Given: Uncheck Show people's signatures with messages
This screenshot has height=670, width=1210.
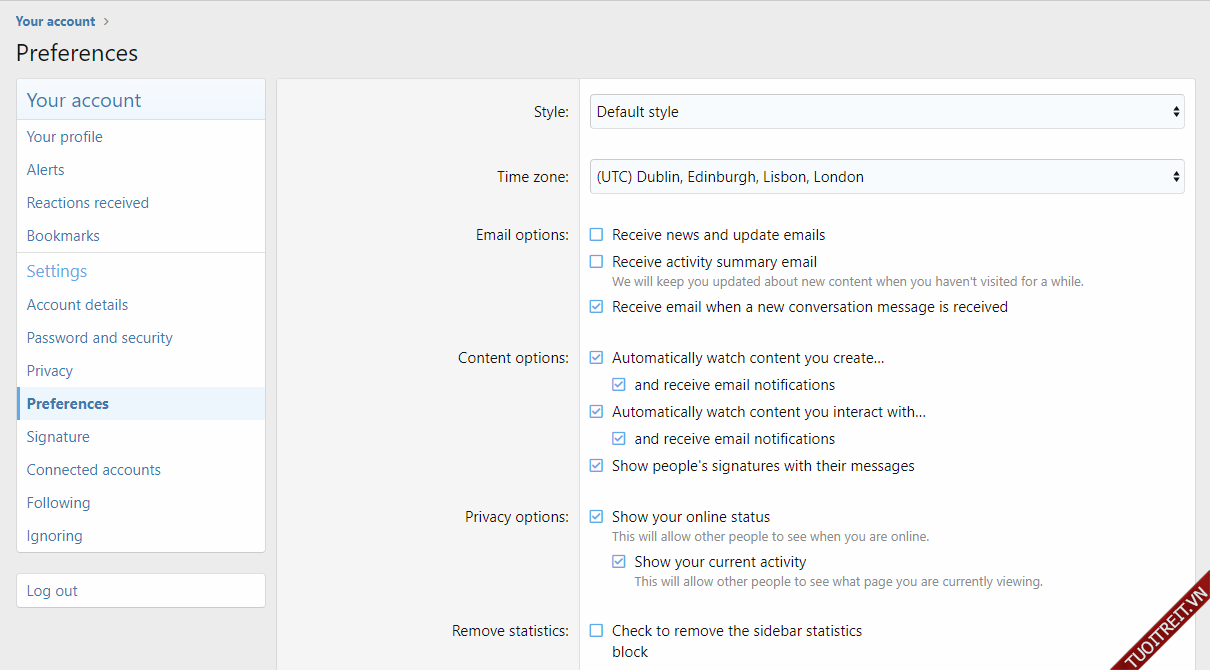Looking at the screenshot, I should point(597,466).
